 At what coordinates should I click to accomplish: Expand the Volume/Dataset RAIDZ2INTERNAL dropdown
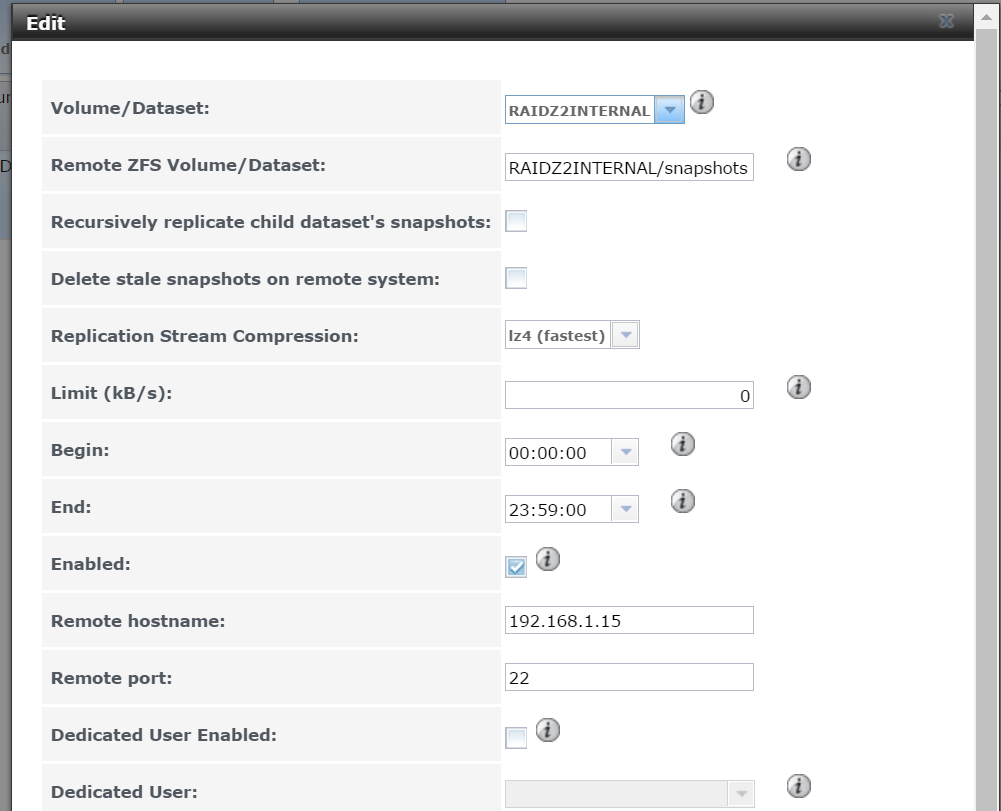click(670, 110)
